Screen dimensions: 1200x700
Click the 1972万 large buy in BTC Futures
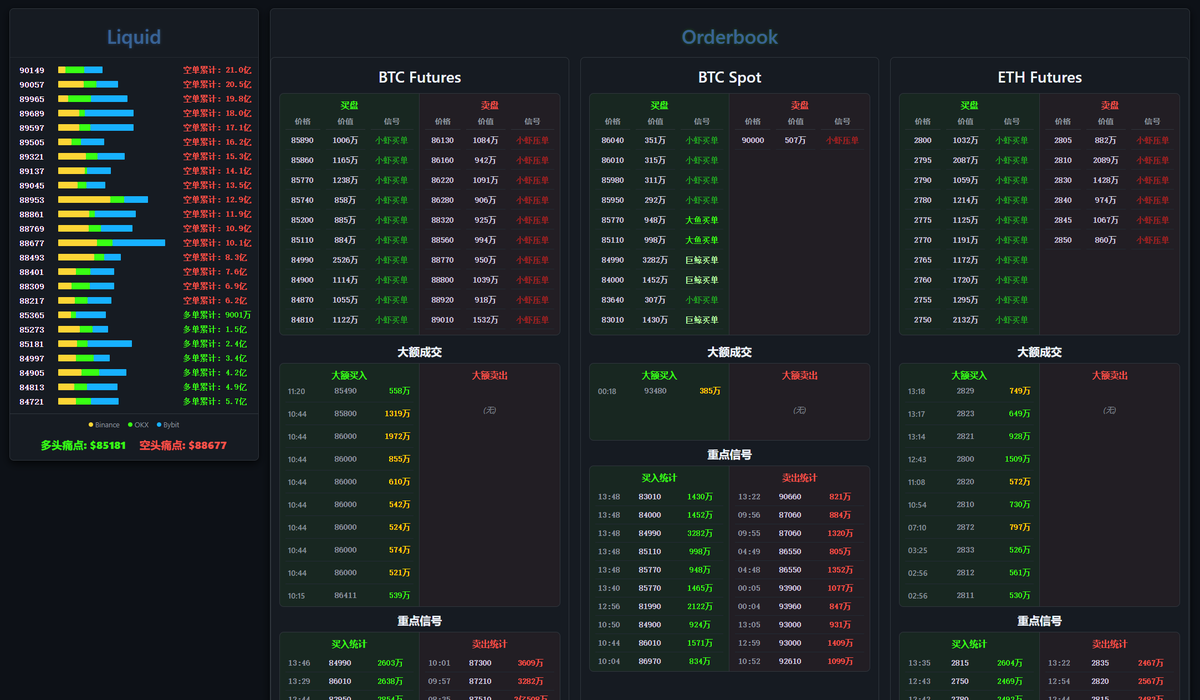click(398, 436)
